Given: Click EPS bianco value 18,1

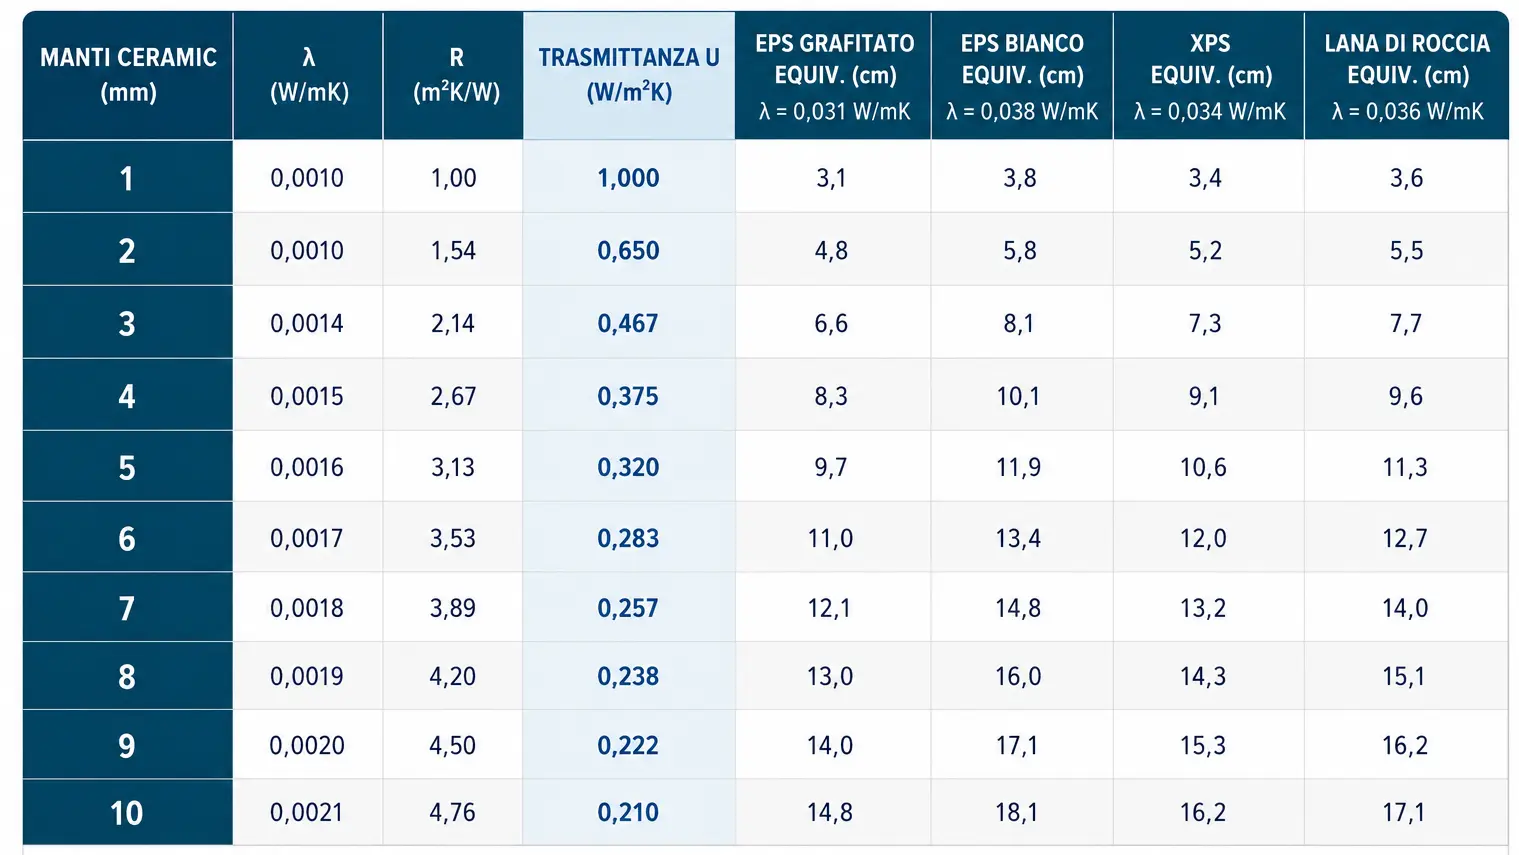Looking at the screenshot, I should click(1017, 813).
